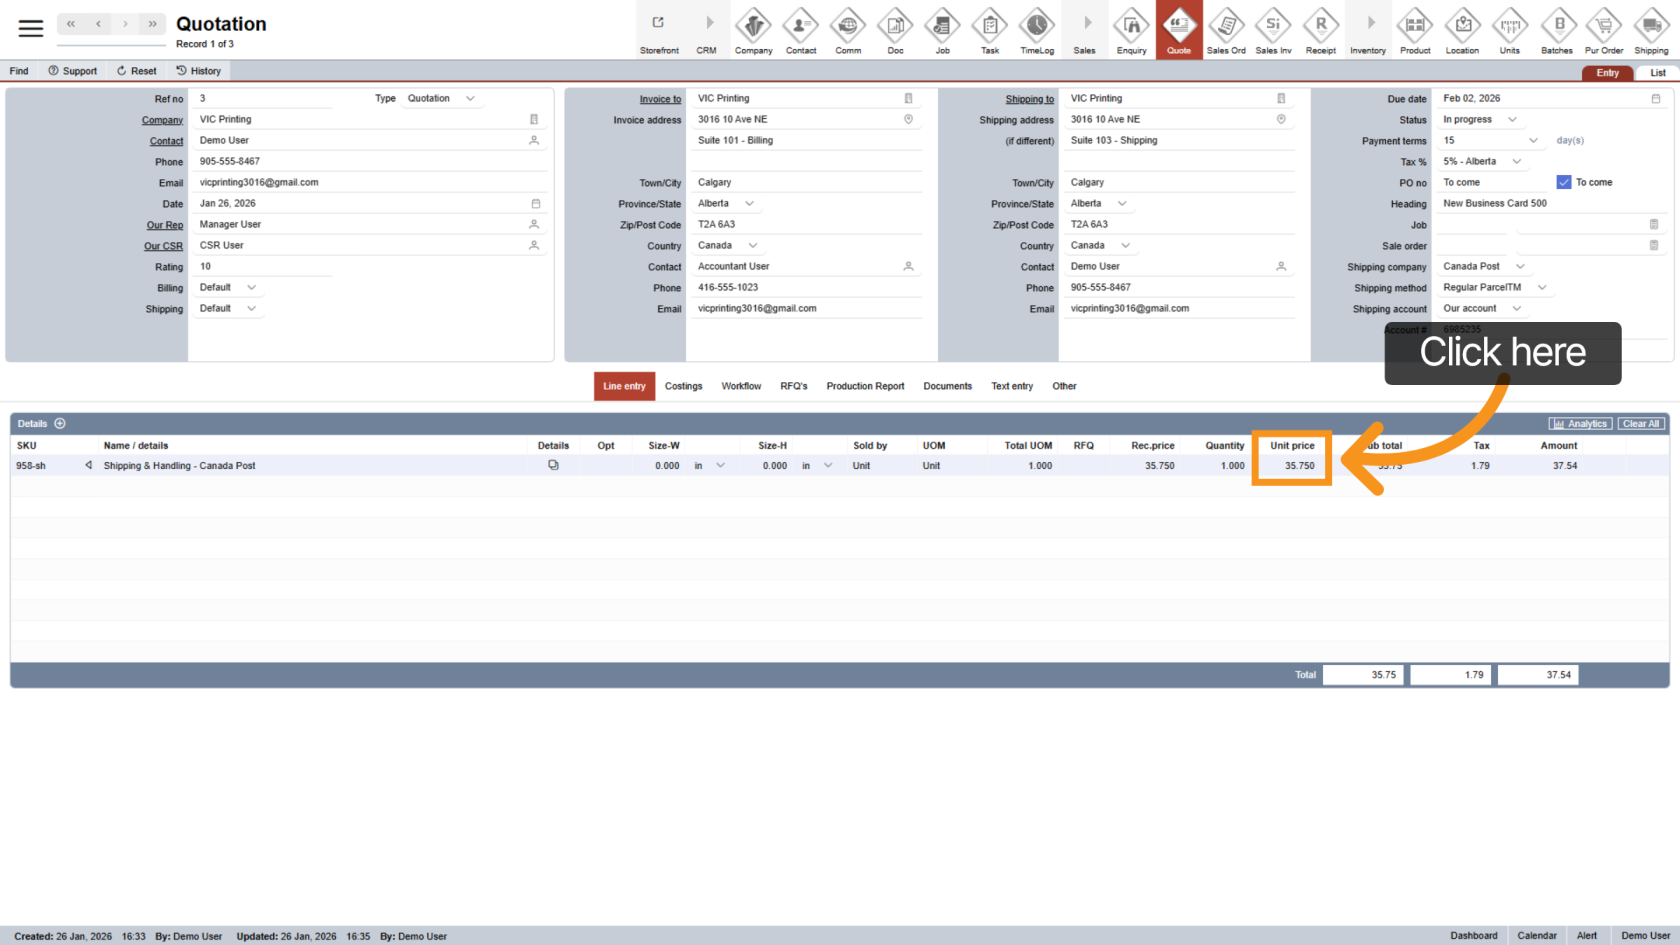
Task: Open line item details icon
Action: click(x=553, y=465)
